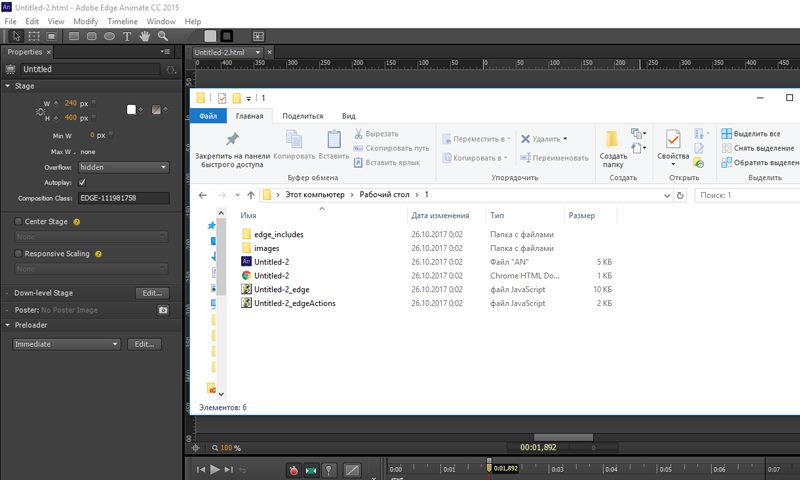Open the Overflow hidden dropdown
The image size is (800, 480).
pos(123,167)
